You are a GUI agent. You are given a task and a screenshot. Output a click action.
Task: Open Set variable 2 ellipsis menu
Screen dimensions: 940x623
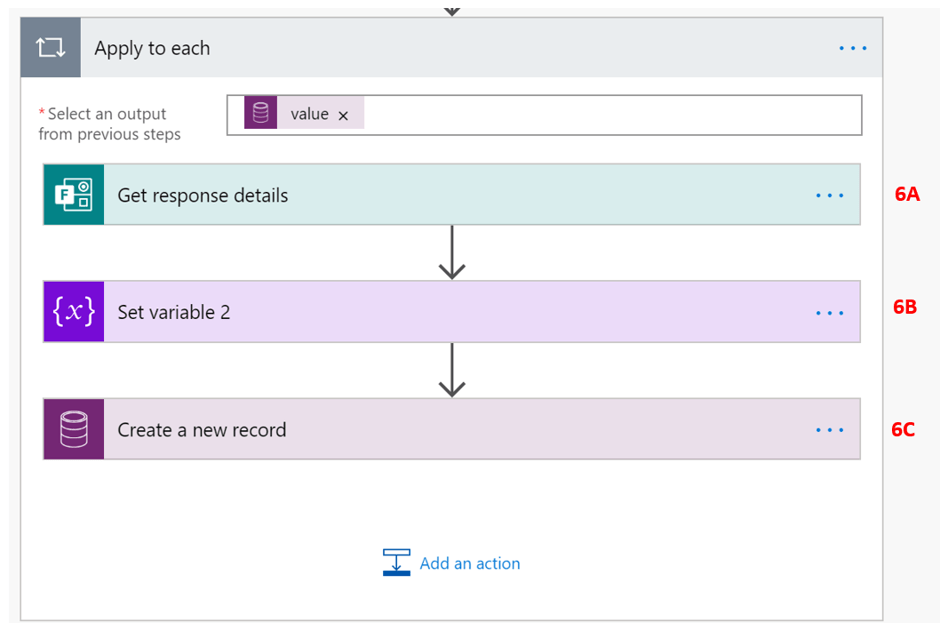click(830, 313)
